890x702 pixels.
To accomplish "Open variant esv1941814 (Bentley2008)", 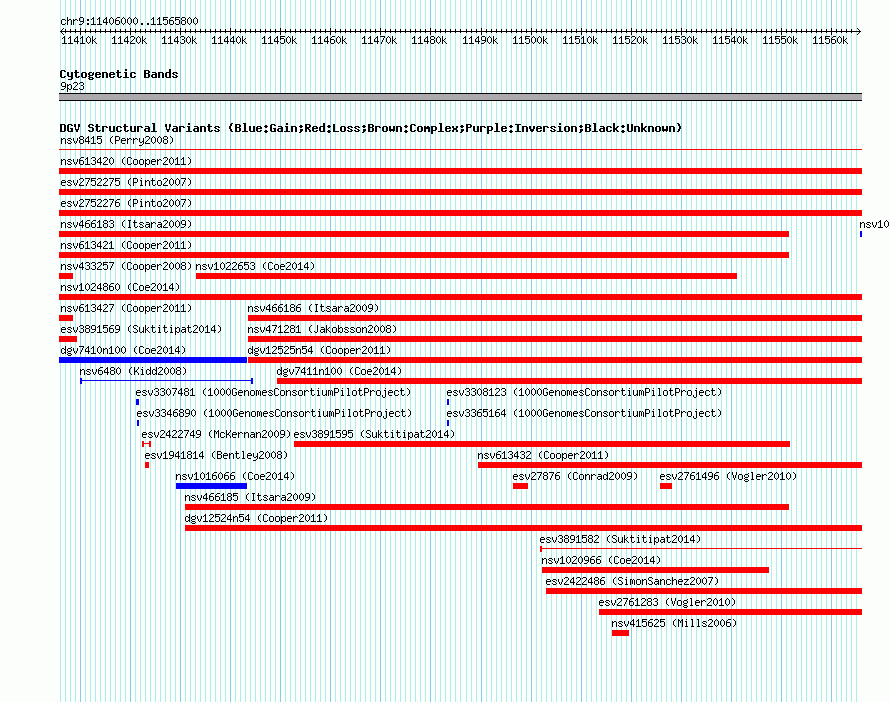I will click(216, 455).
